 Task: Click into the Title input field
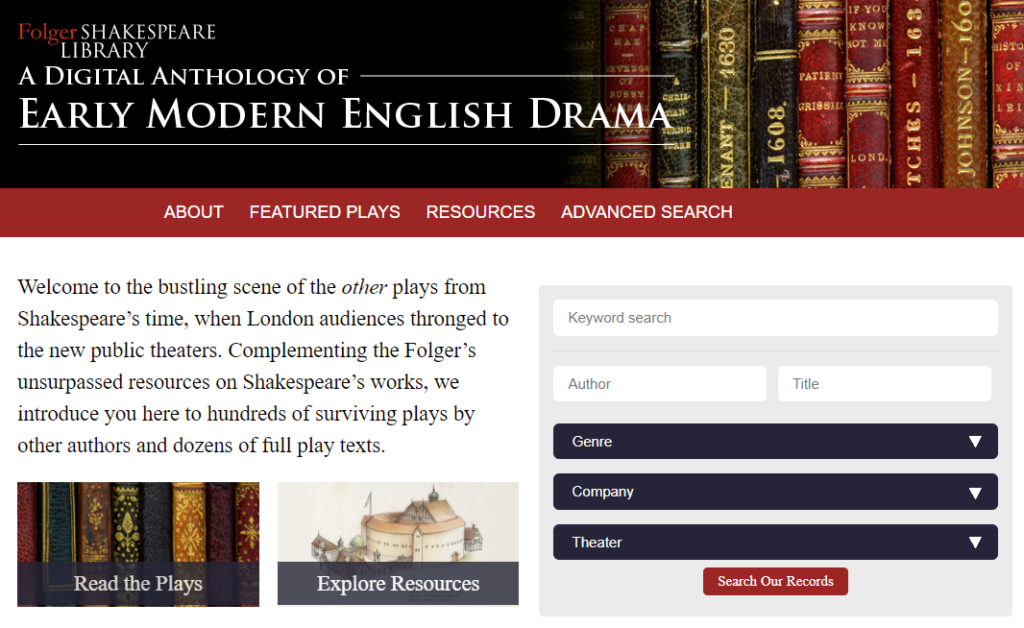[x=884, y=384]
